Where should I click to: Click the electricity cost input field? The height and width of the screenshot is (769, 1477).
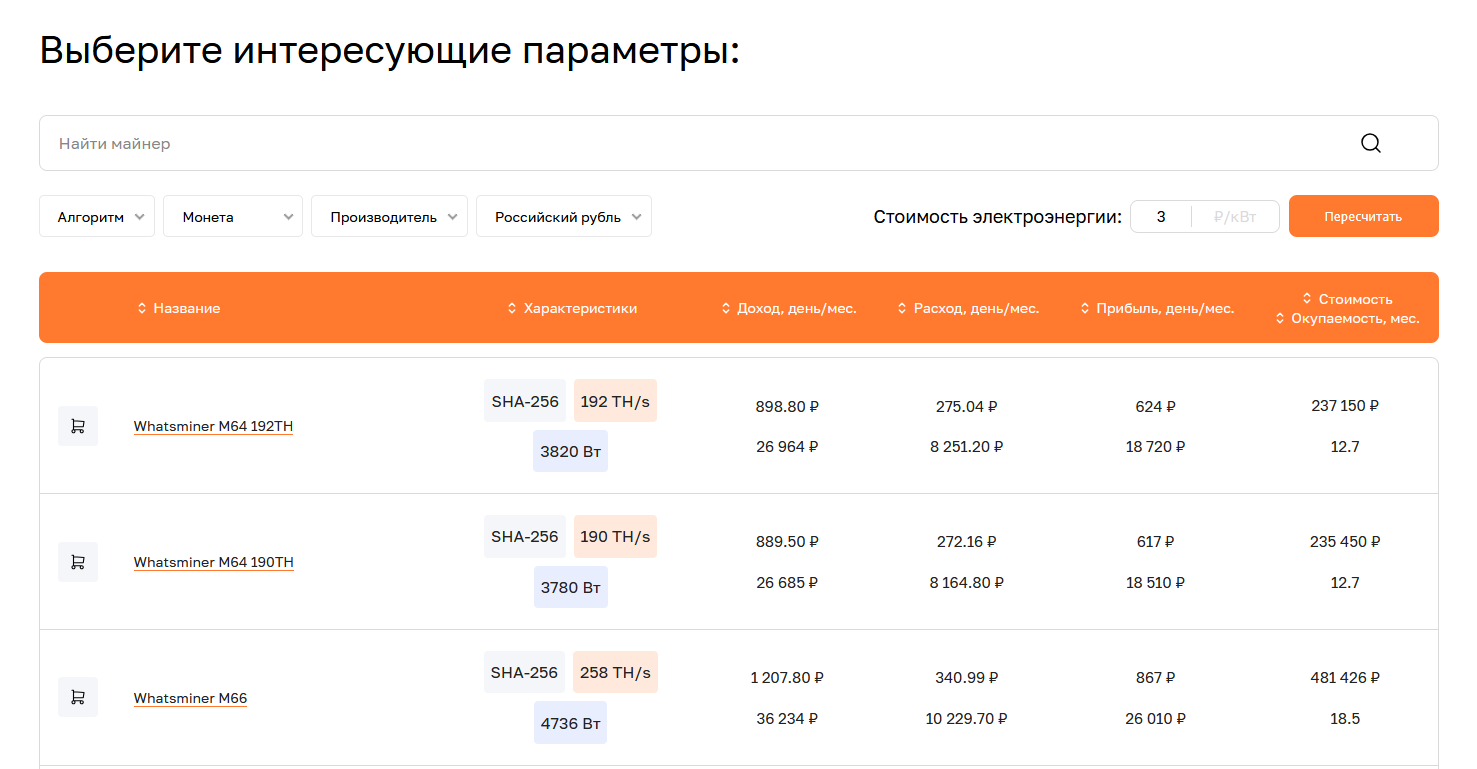(1161, 216)
